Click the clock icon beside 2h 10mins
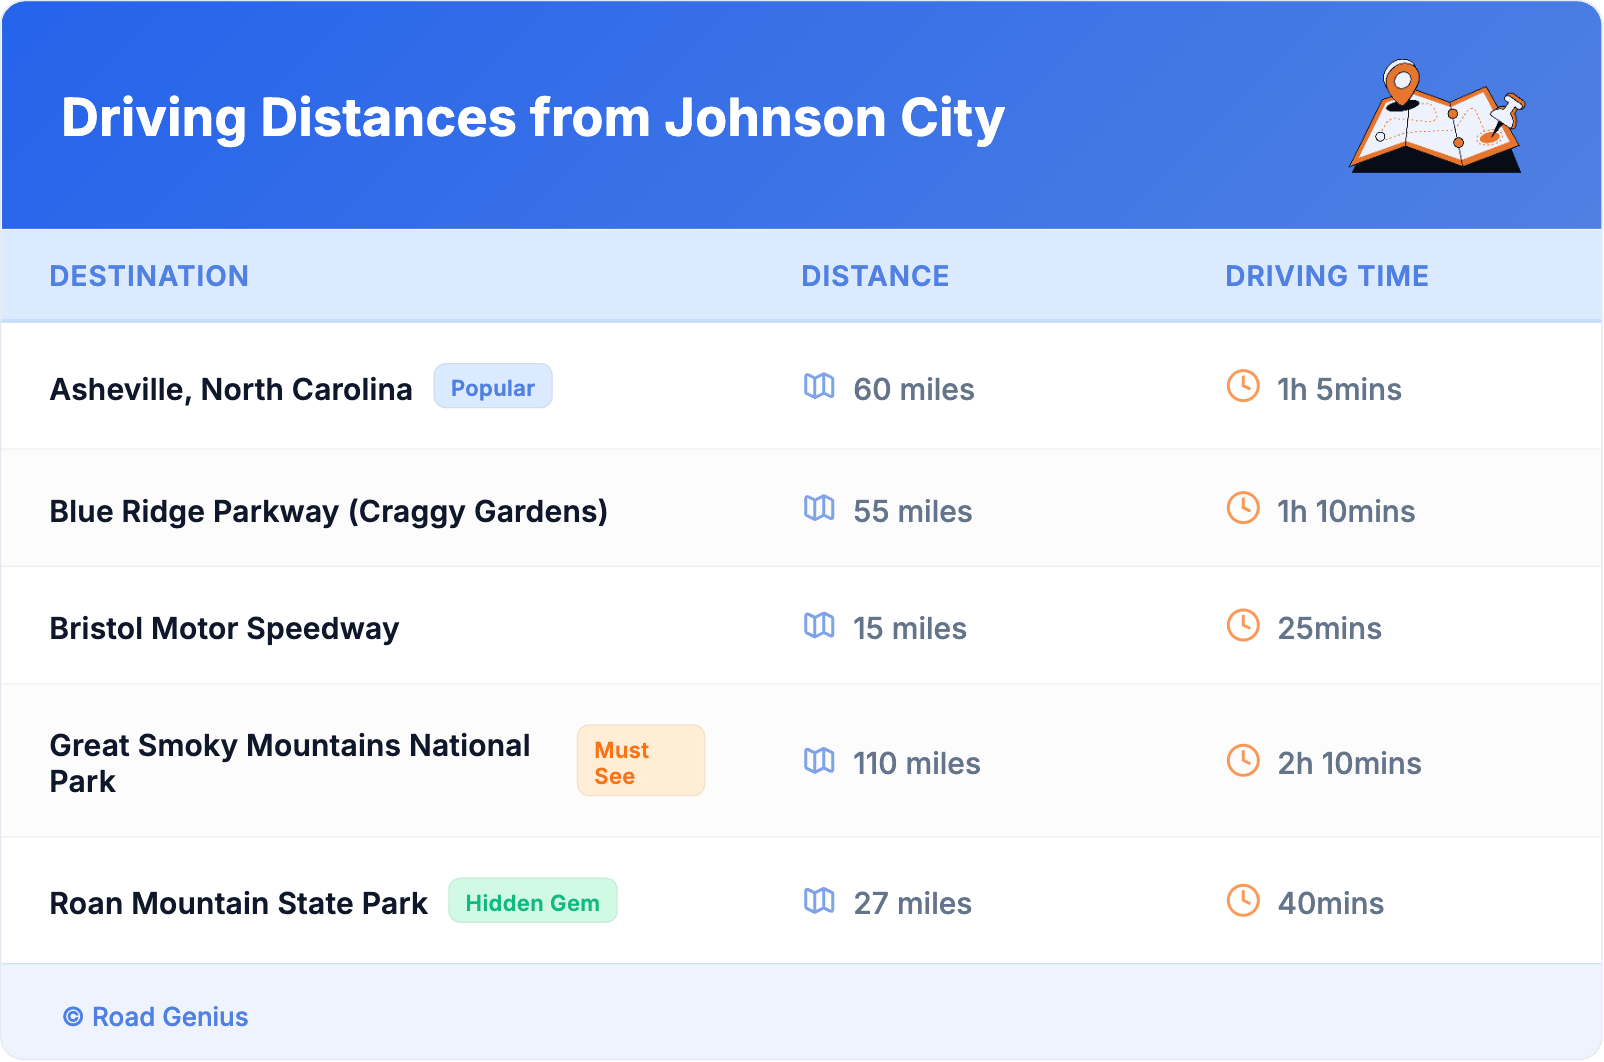The image size is (1604, 1062). click(x=1243, y=762)
